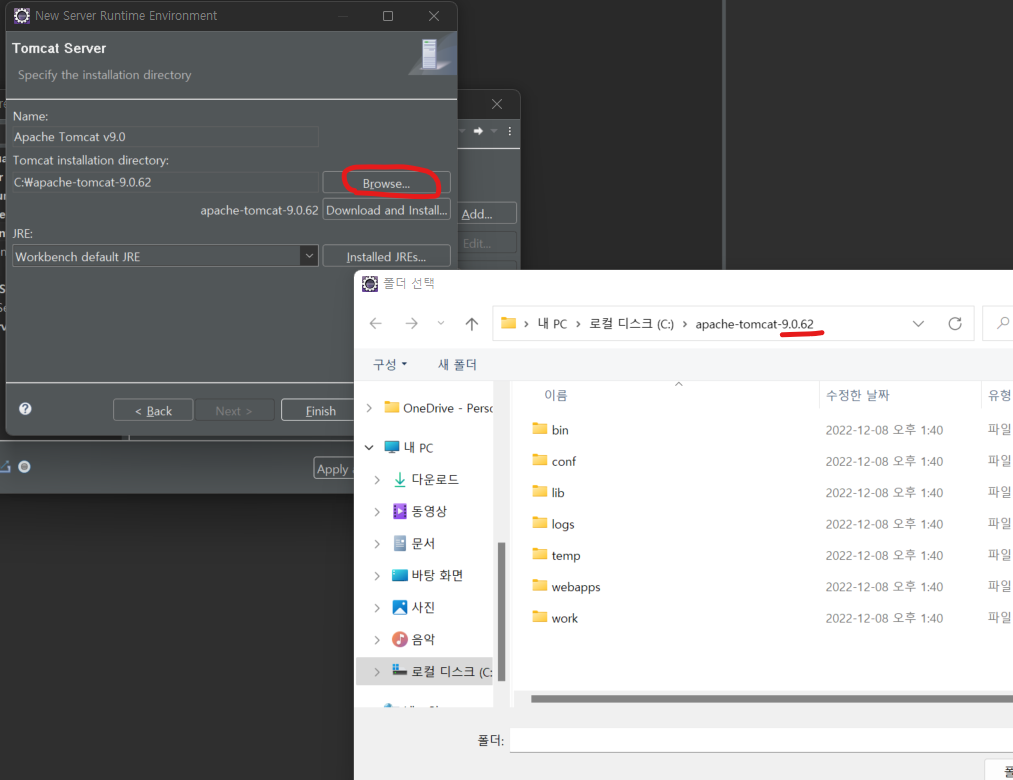
Task: Select the bin folder
Action: pyautogui.click(x=550, y=430)
